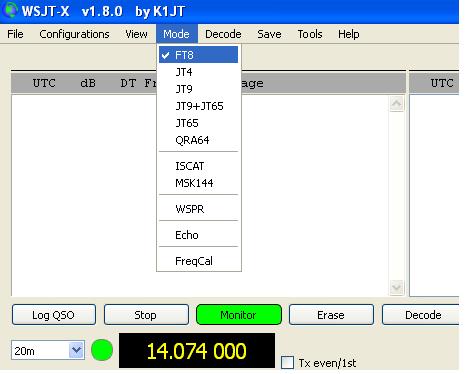Click the Decode button below panes
This screenshot has width=465, height=374.
click(422, 315)
